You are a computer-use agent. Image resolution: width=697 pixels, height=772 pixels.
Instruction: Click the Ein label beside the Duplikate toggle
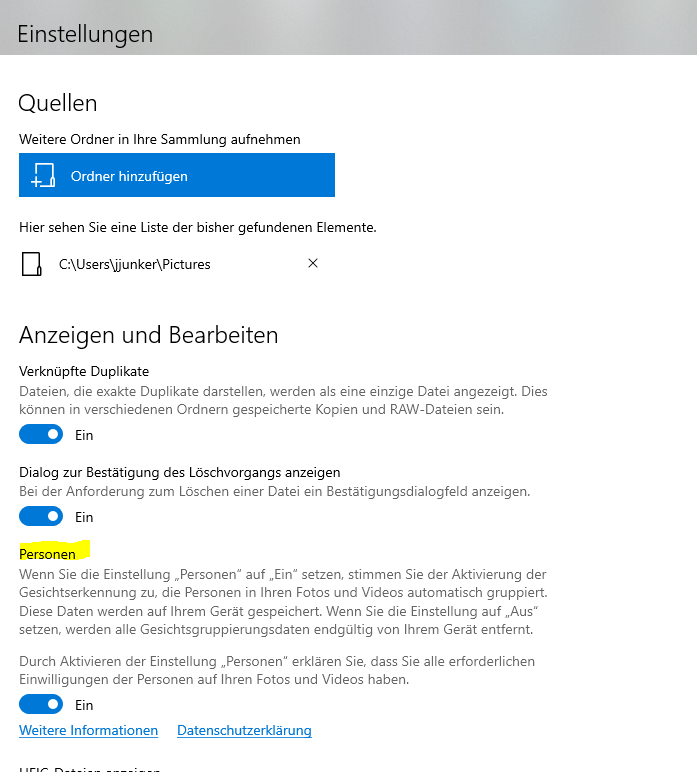click(84, 435)
